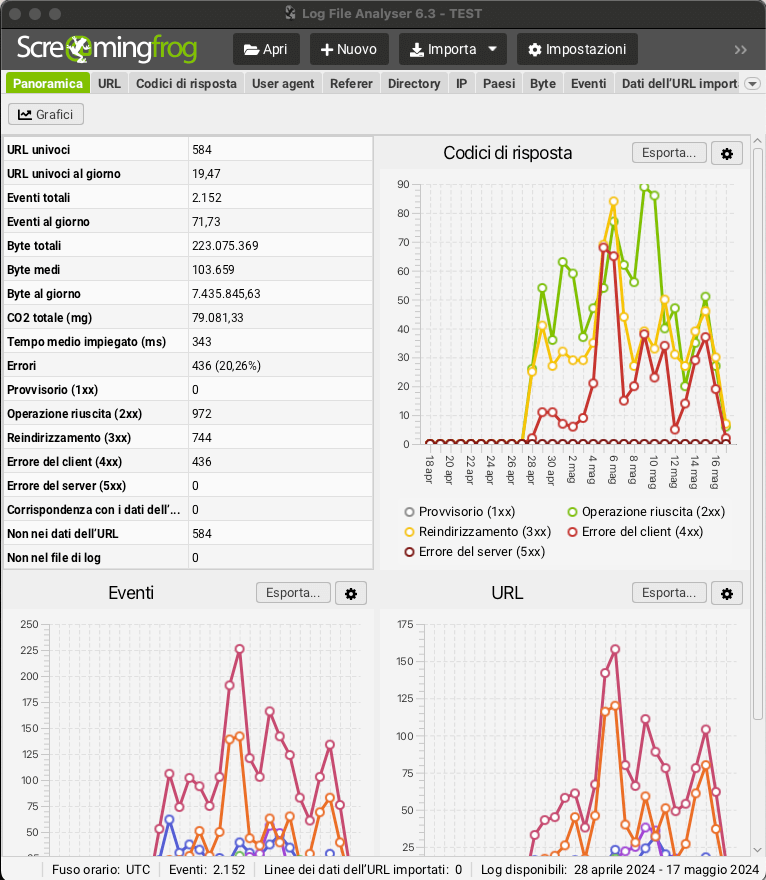
Task: Toggle the Grafici charts button
Action: coord(46,114)
